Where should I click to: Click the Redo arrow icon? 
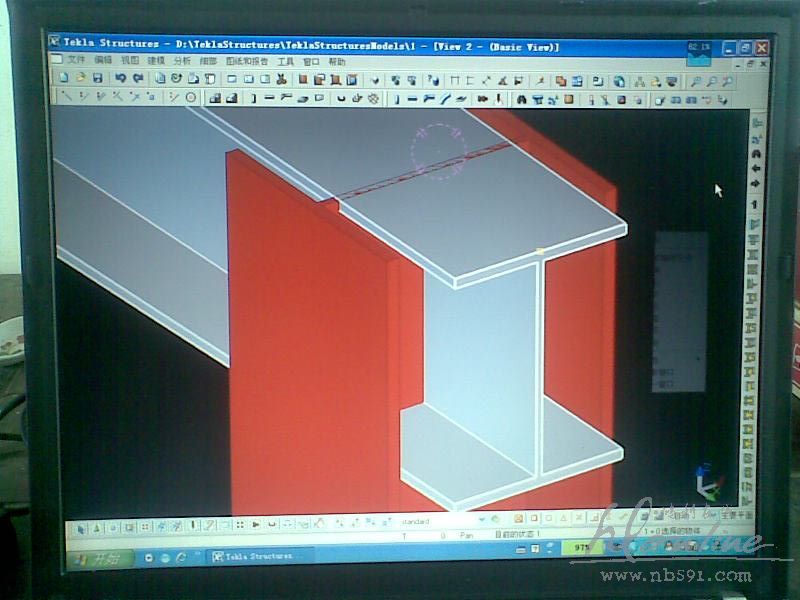tap(136, 78)
